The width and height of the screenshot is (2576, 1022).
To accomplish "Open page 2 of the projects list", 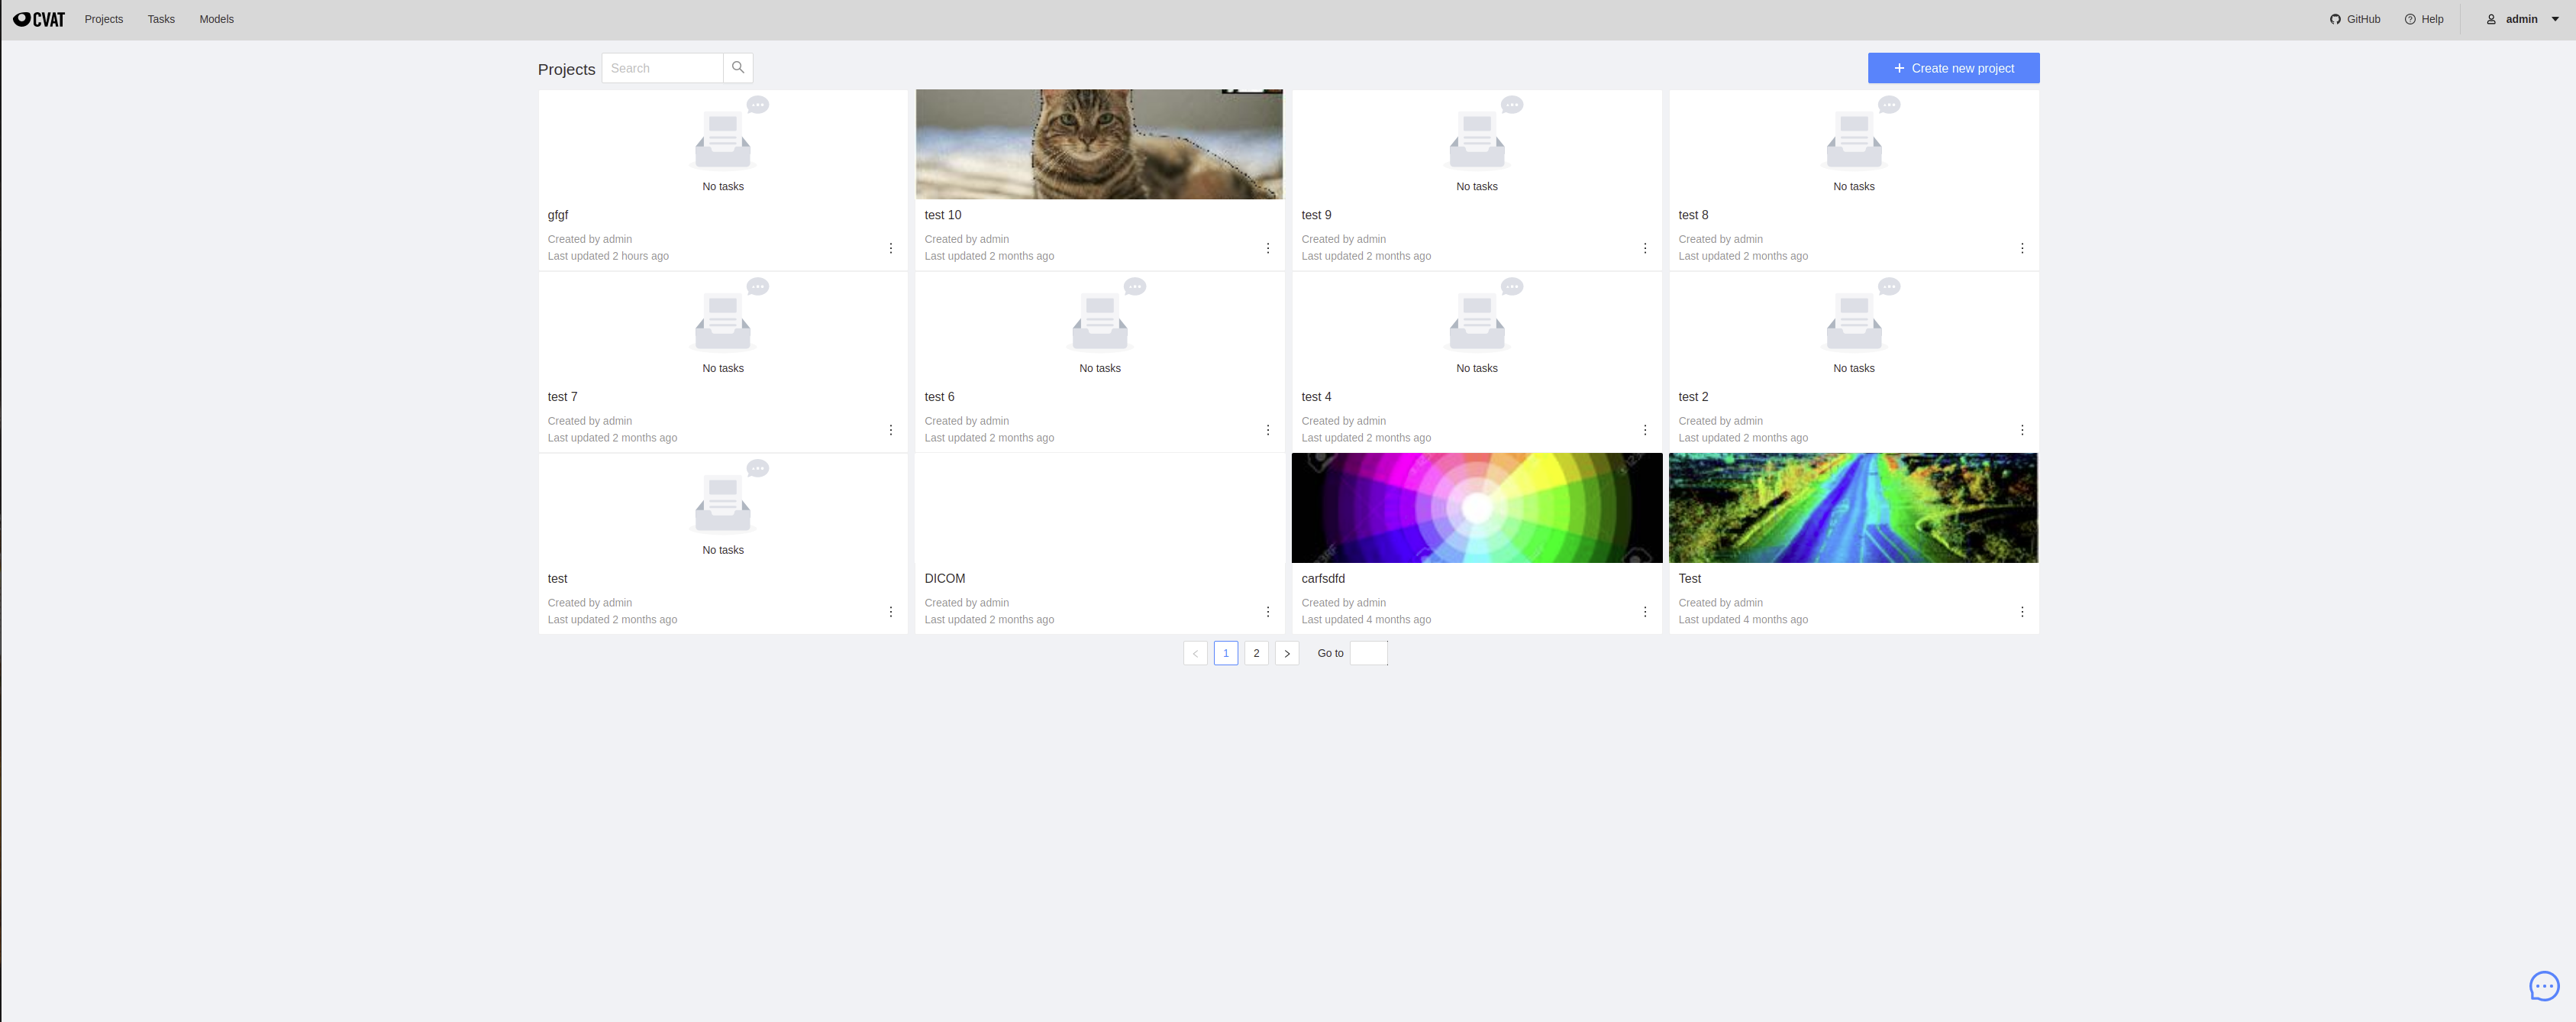I will [x=1256, y=653].
